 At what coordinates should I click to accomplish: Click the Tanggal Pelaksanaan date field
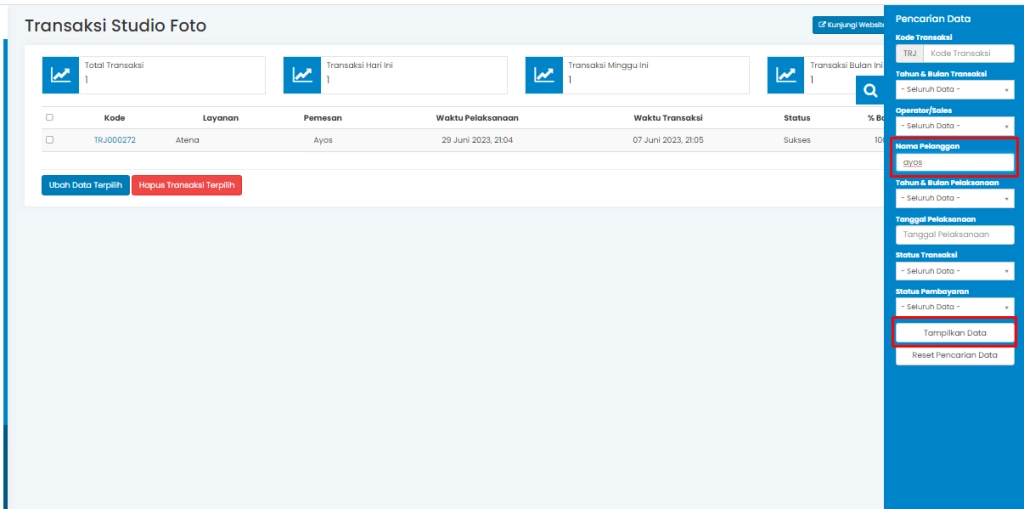point(954,235)
